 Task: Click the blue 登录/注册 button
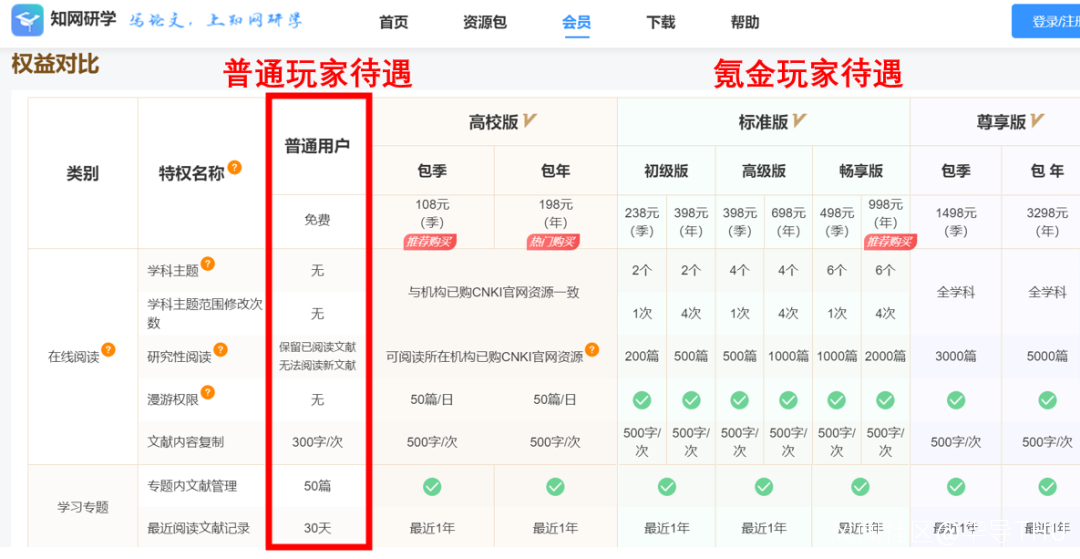click(1046, 21)
